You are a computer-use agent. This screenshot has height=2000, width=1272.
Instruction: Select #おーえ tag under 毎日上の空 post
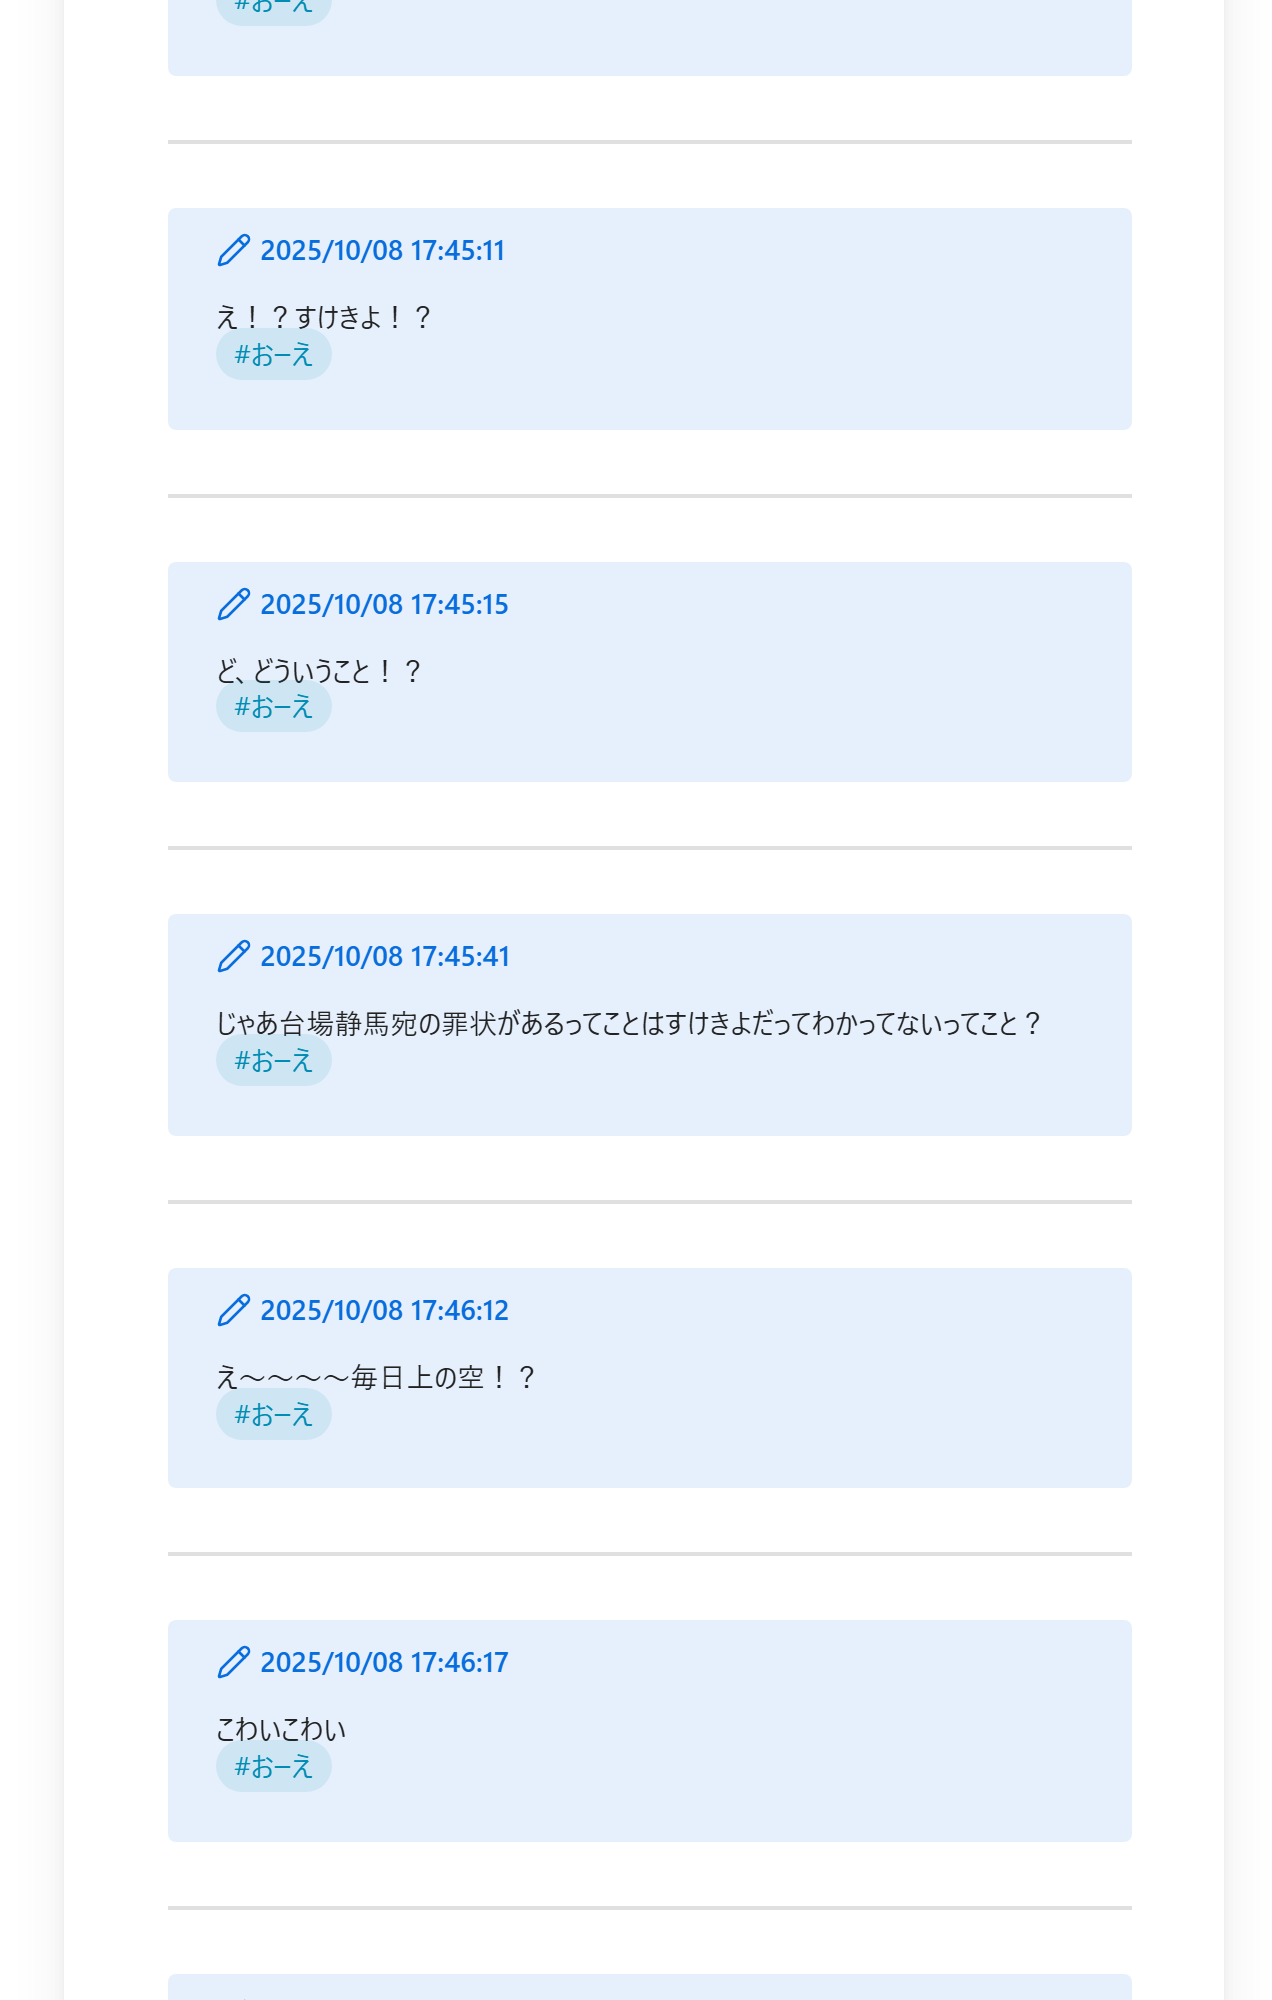(274, 1415)
